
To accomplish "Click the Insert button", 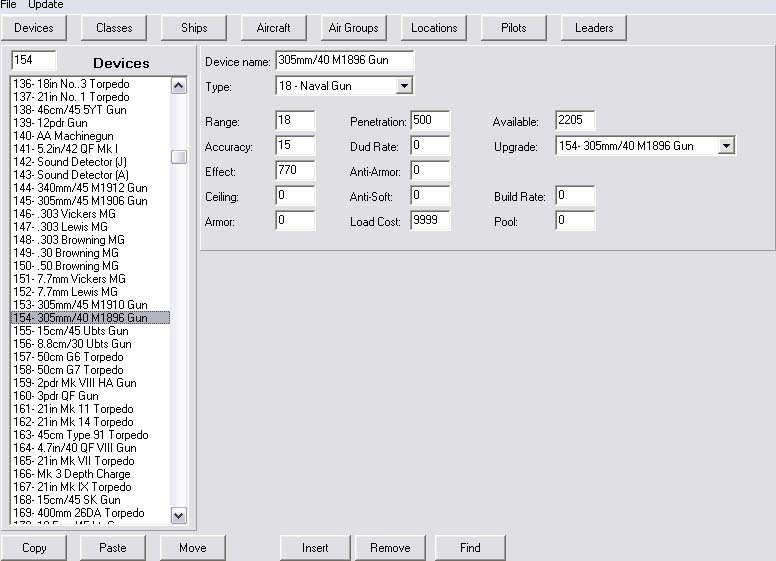I will coord(315,548).
